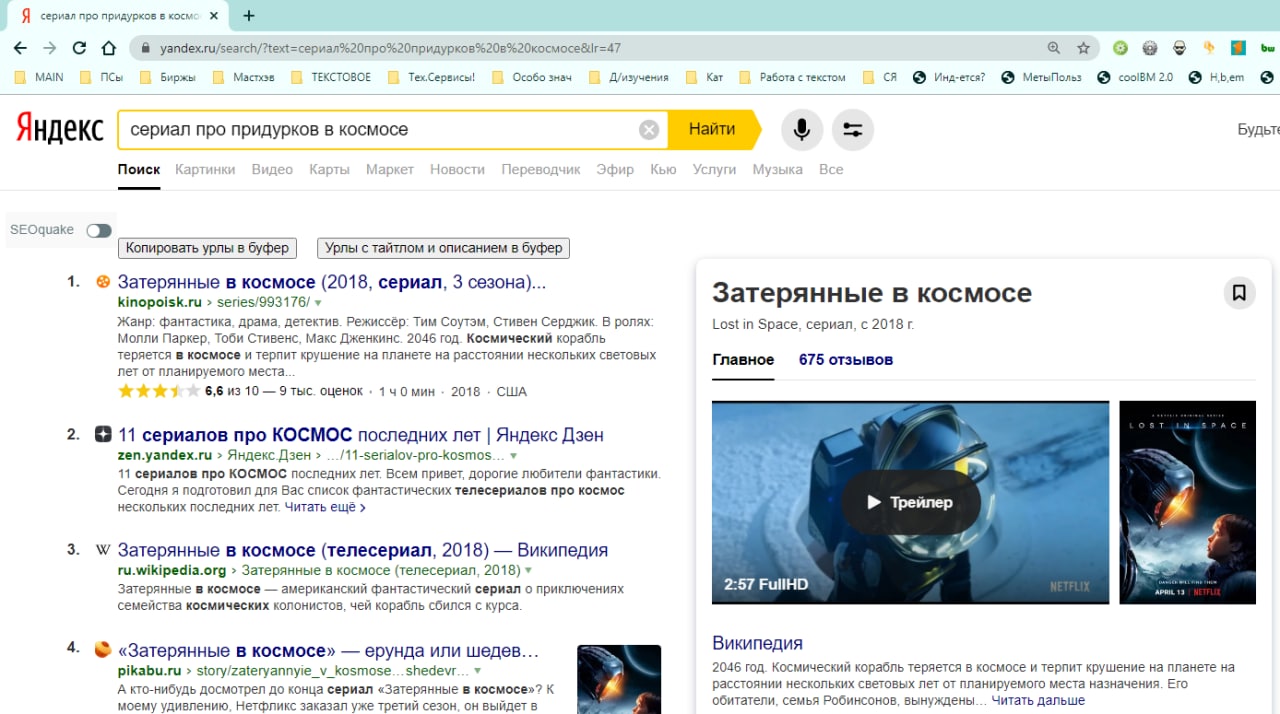The height and width of the screenshot is (714, 1280).
Task: Open the Инд-ется? bookmark
Action: [x=949, y=77]
